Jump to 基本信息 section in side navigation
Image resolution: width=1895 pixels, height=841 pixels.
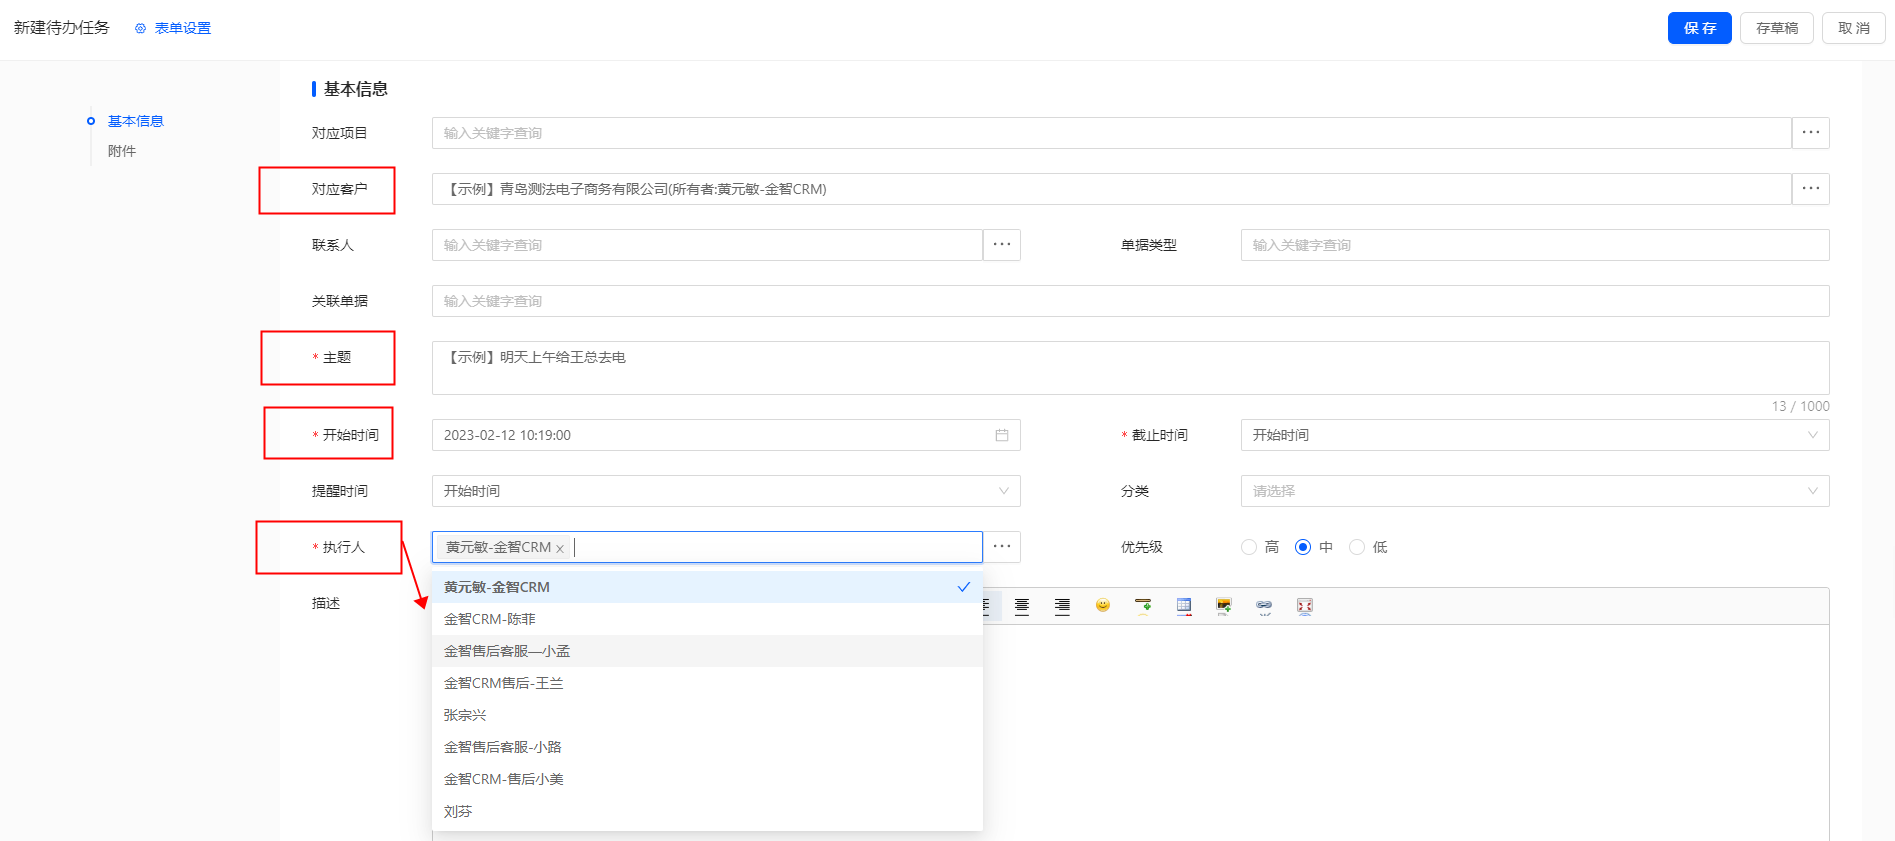pos(135,121)
